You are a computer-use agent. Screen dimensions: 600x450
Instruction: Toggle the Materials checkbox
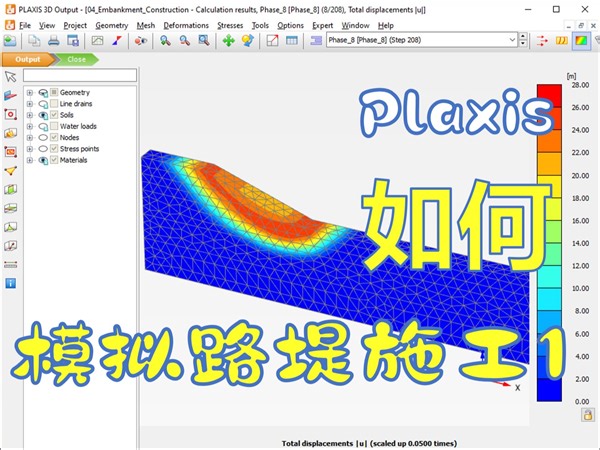coord(54,160)
